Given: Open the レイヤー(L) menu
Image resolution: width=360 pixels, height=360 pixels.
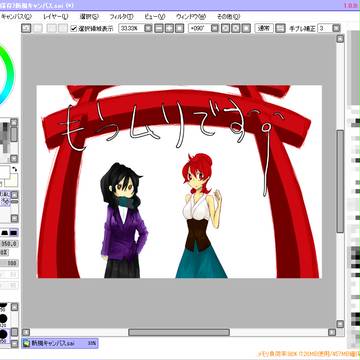Looking at the screenshot, I should (x=56, y=16).
